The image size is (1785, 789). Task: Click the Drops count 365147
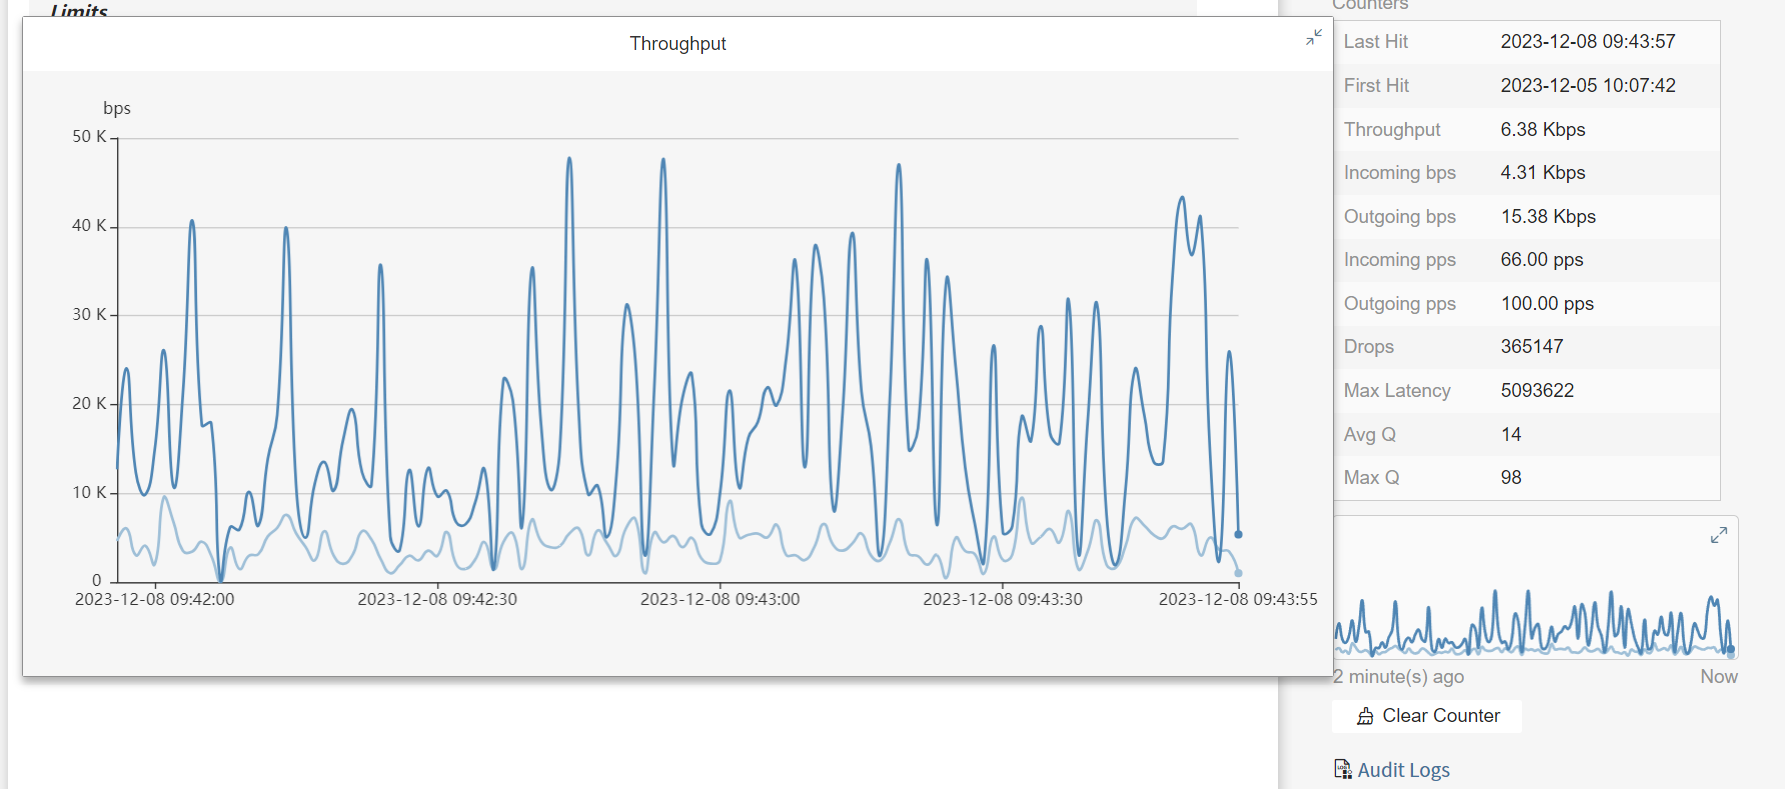tap(1531, 347)
